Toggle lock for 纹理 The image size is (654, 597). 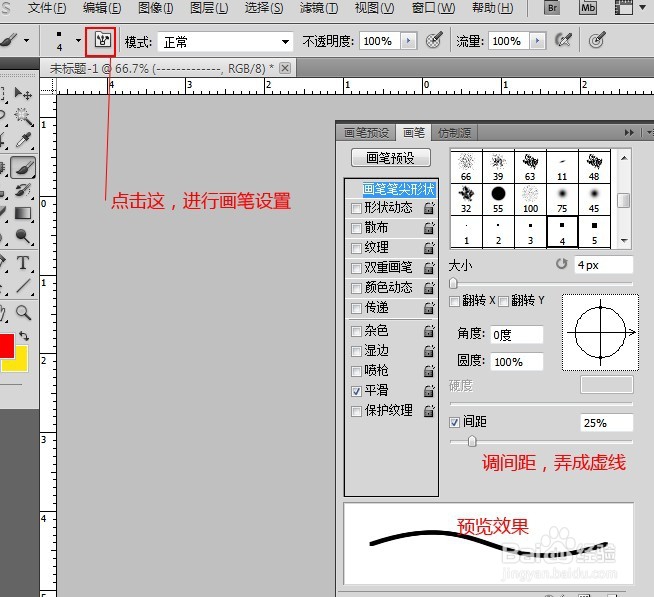click(429, 248)
